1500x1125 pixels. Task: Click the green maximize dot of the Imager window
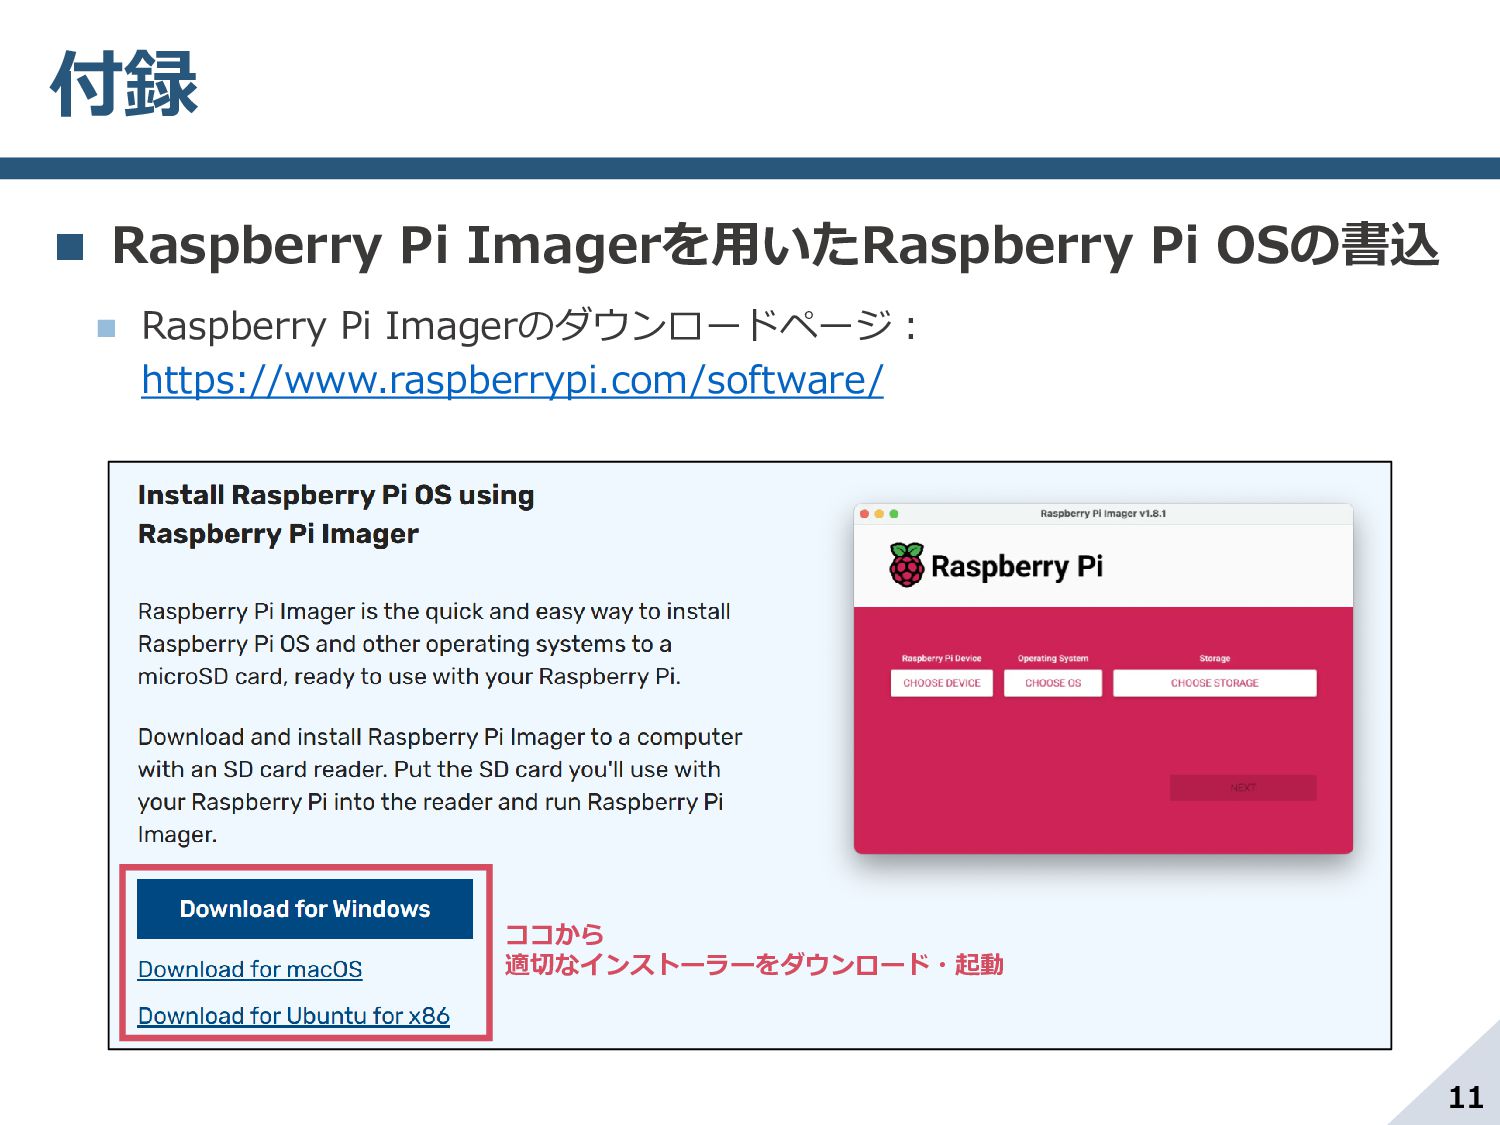[x=894, y=514]
